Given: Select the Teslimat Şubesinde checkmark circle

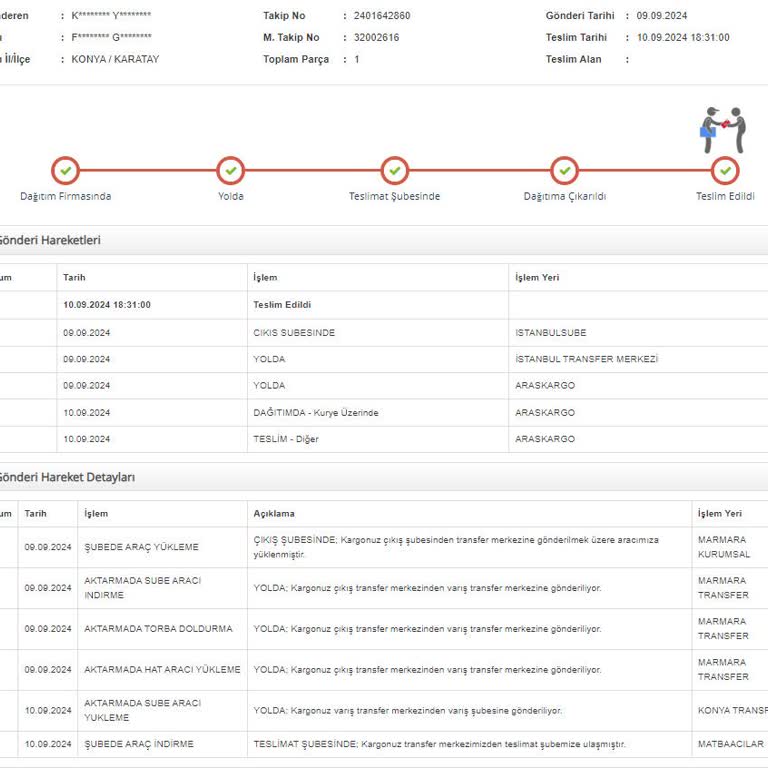Looking at the screenshot, I should [395, 170].
